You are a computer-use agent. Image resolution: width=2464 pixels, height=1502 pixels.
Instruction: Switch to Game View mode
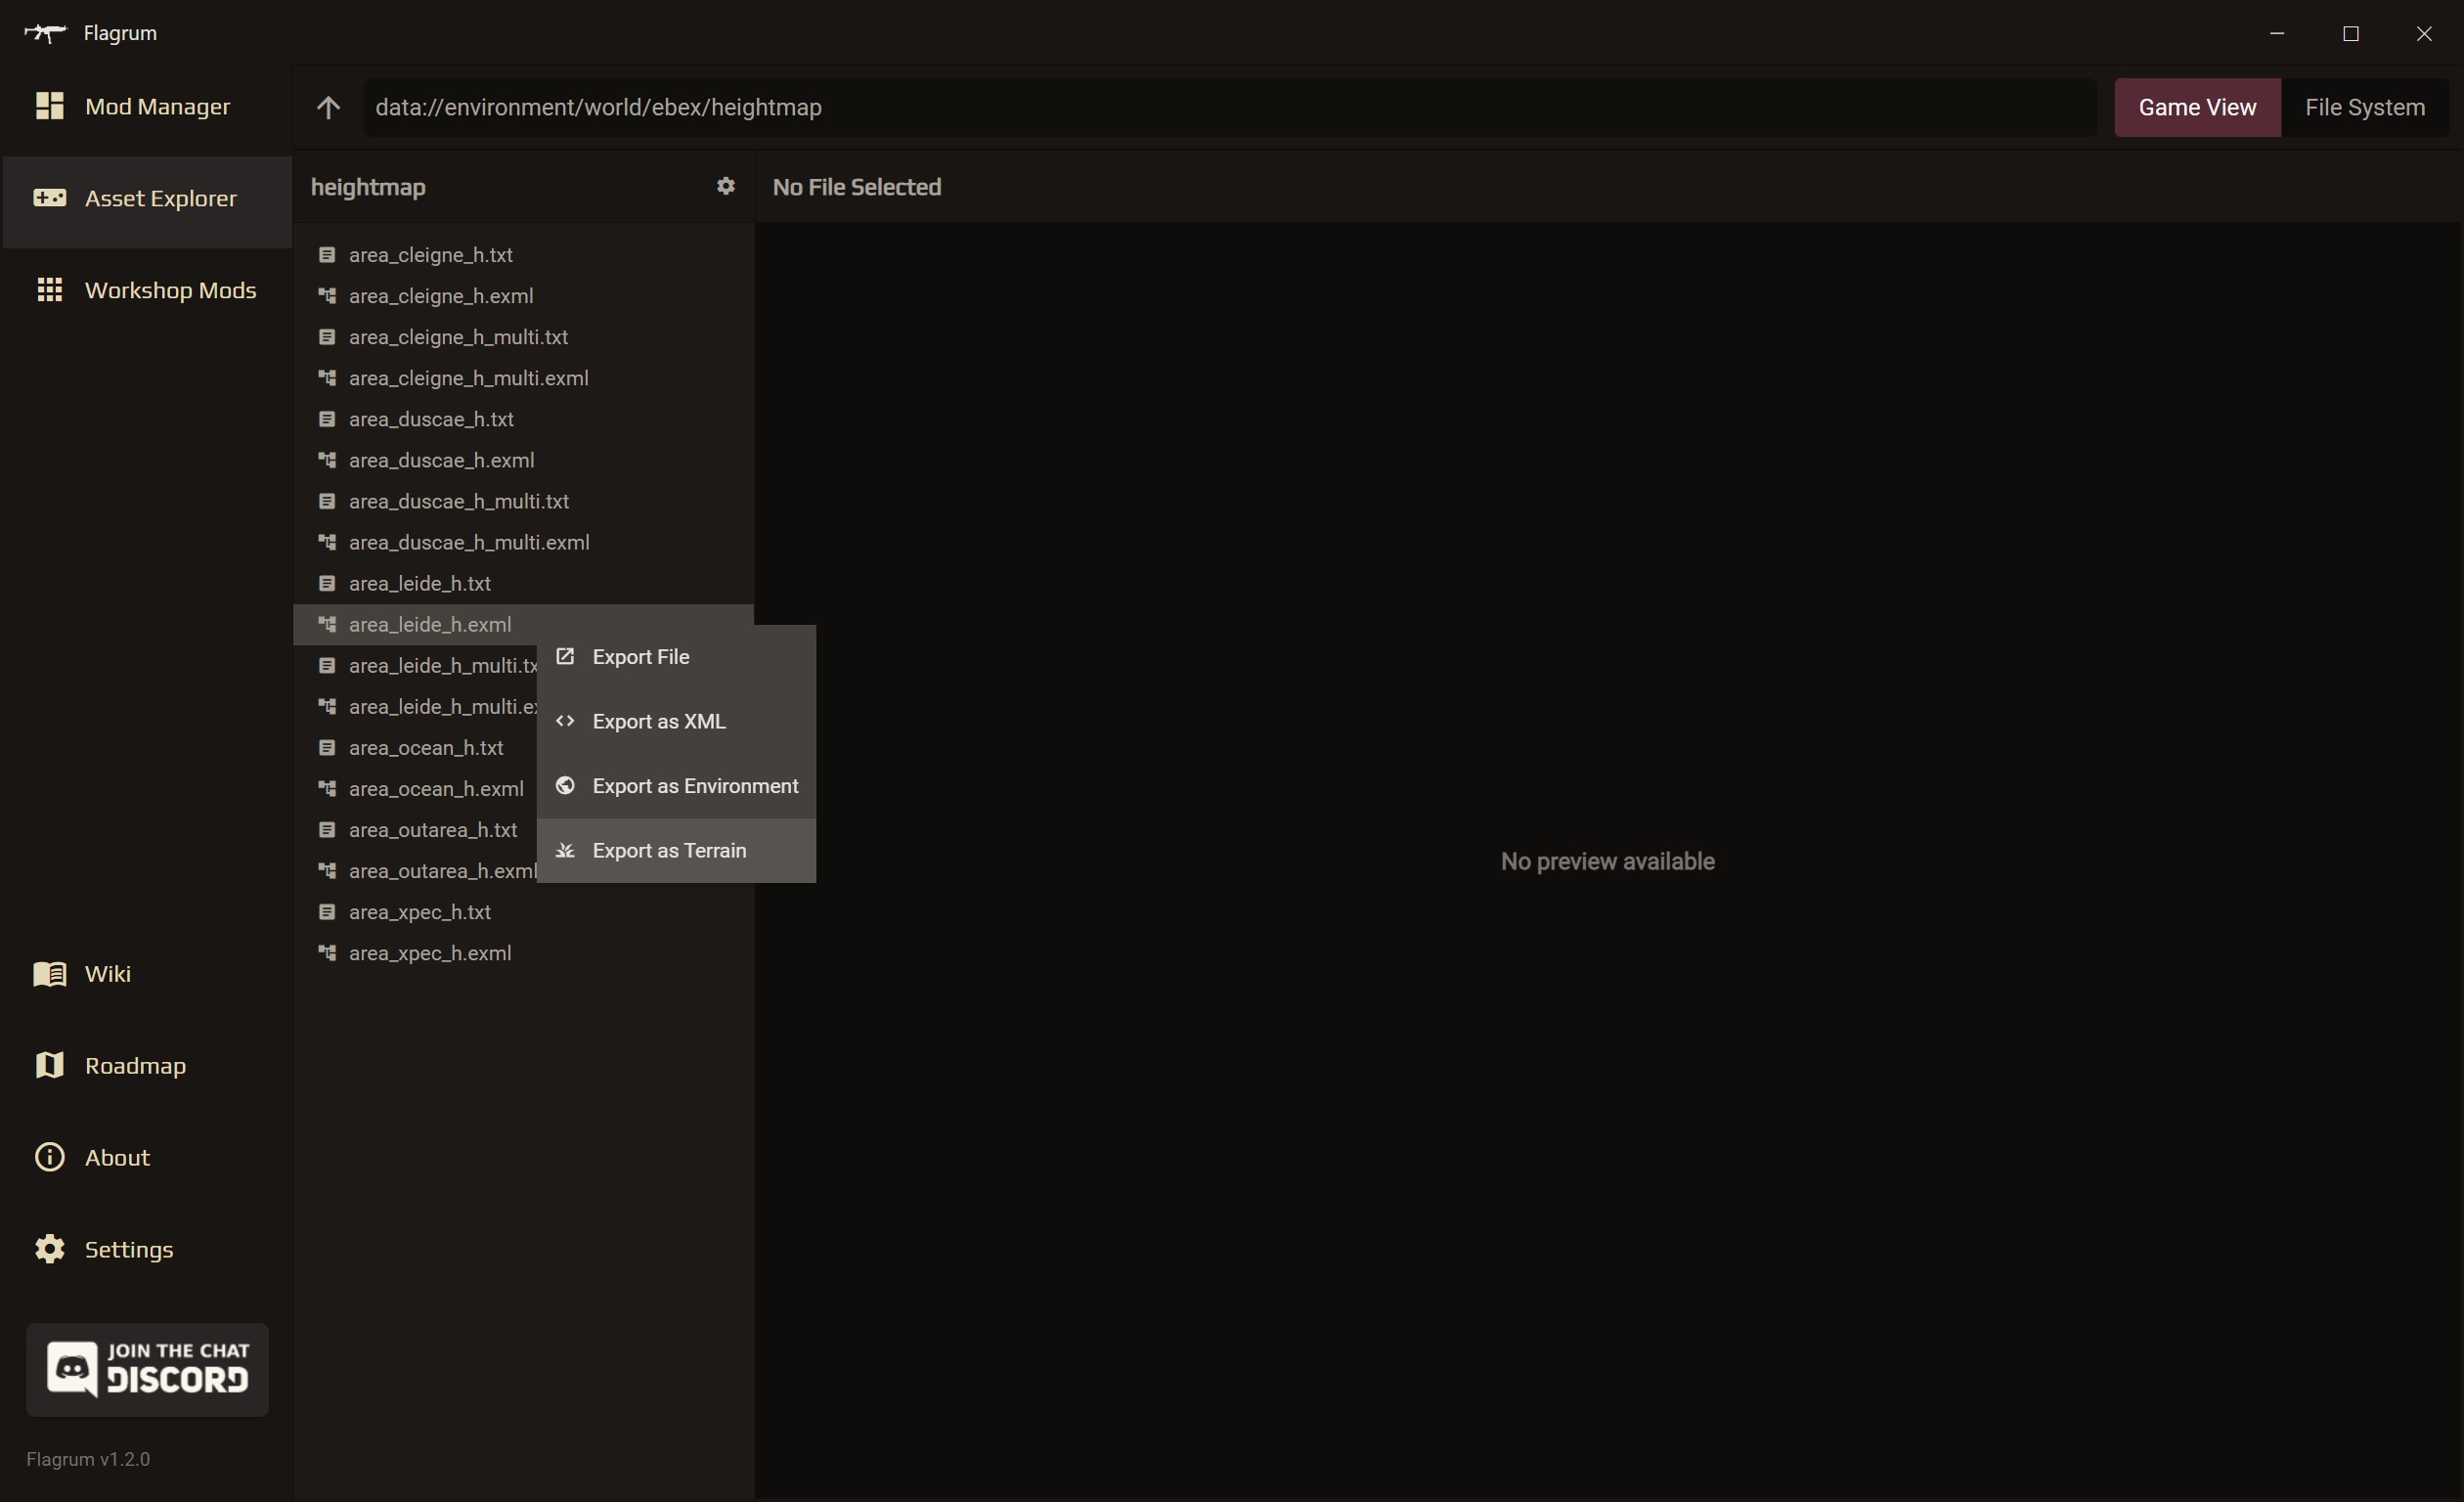[2196, 108]
